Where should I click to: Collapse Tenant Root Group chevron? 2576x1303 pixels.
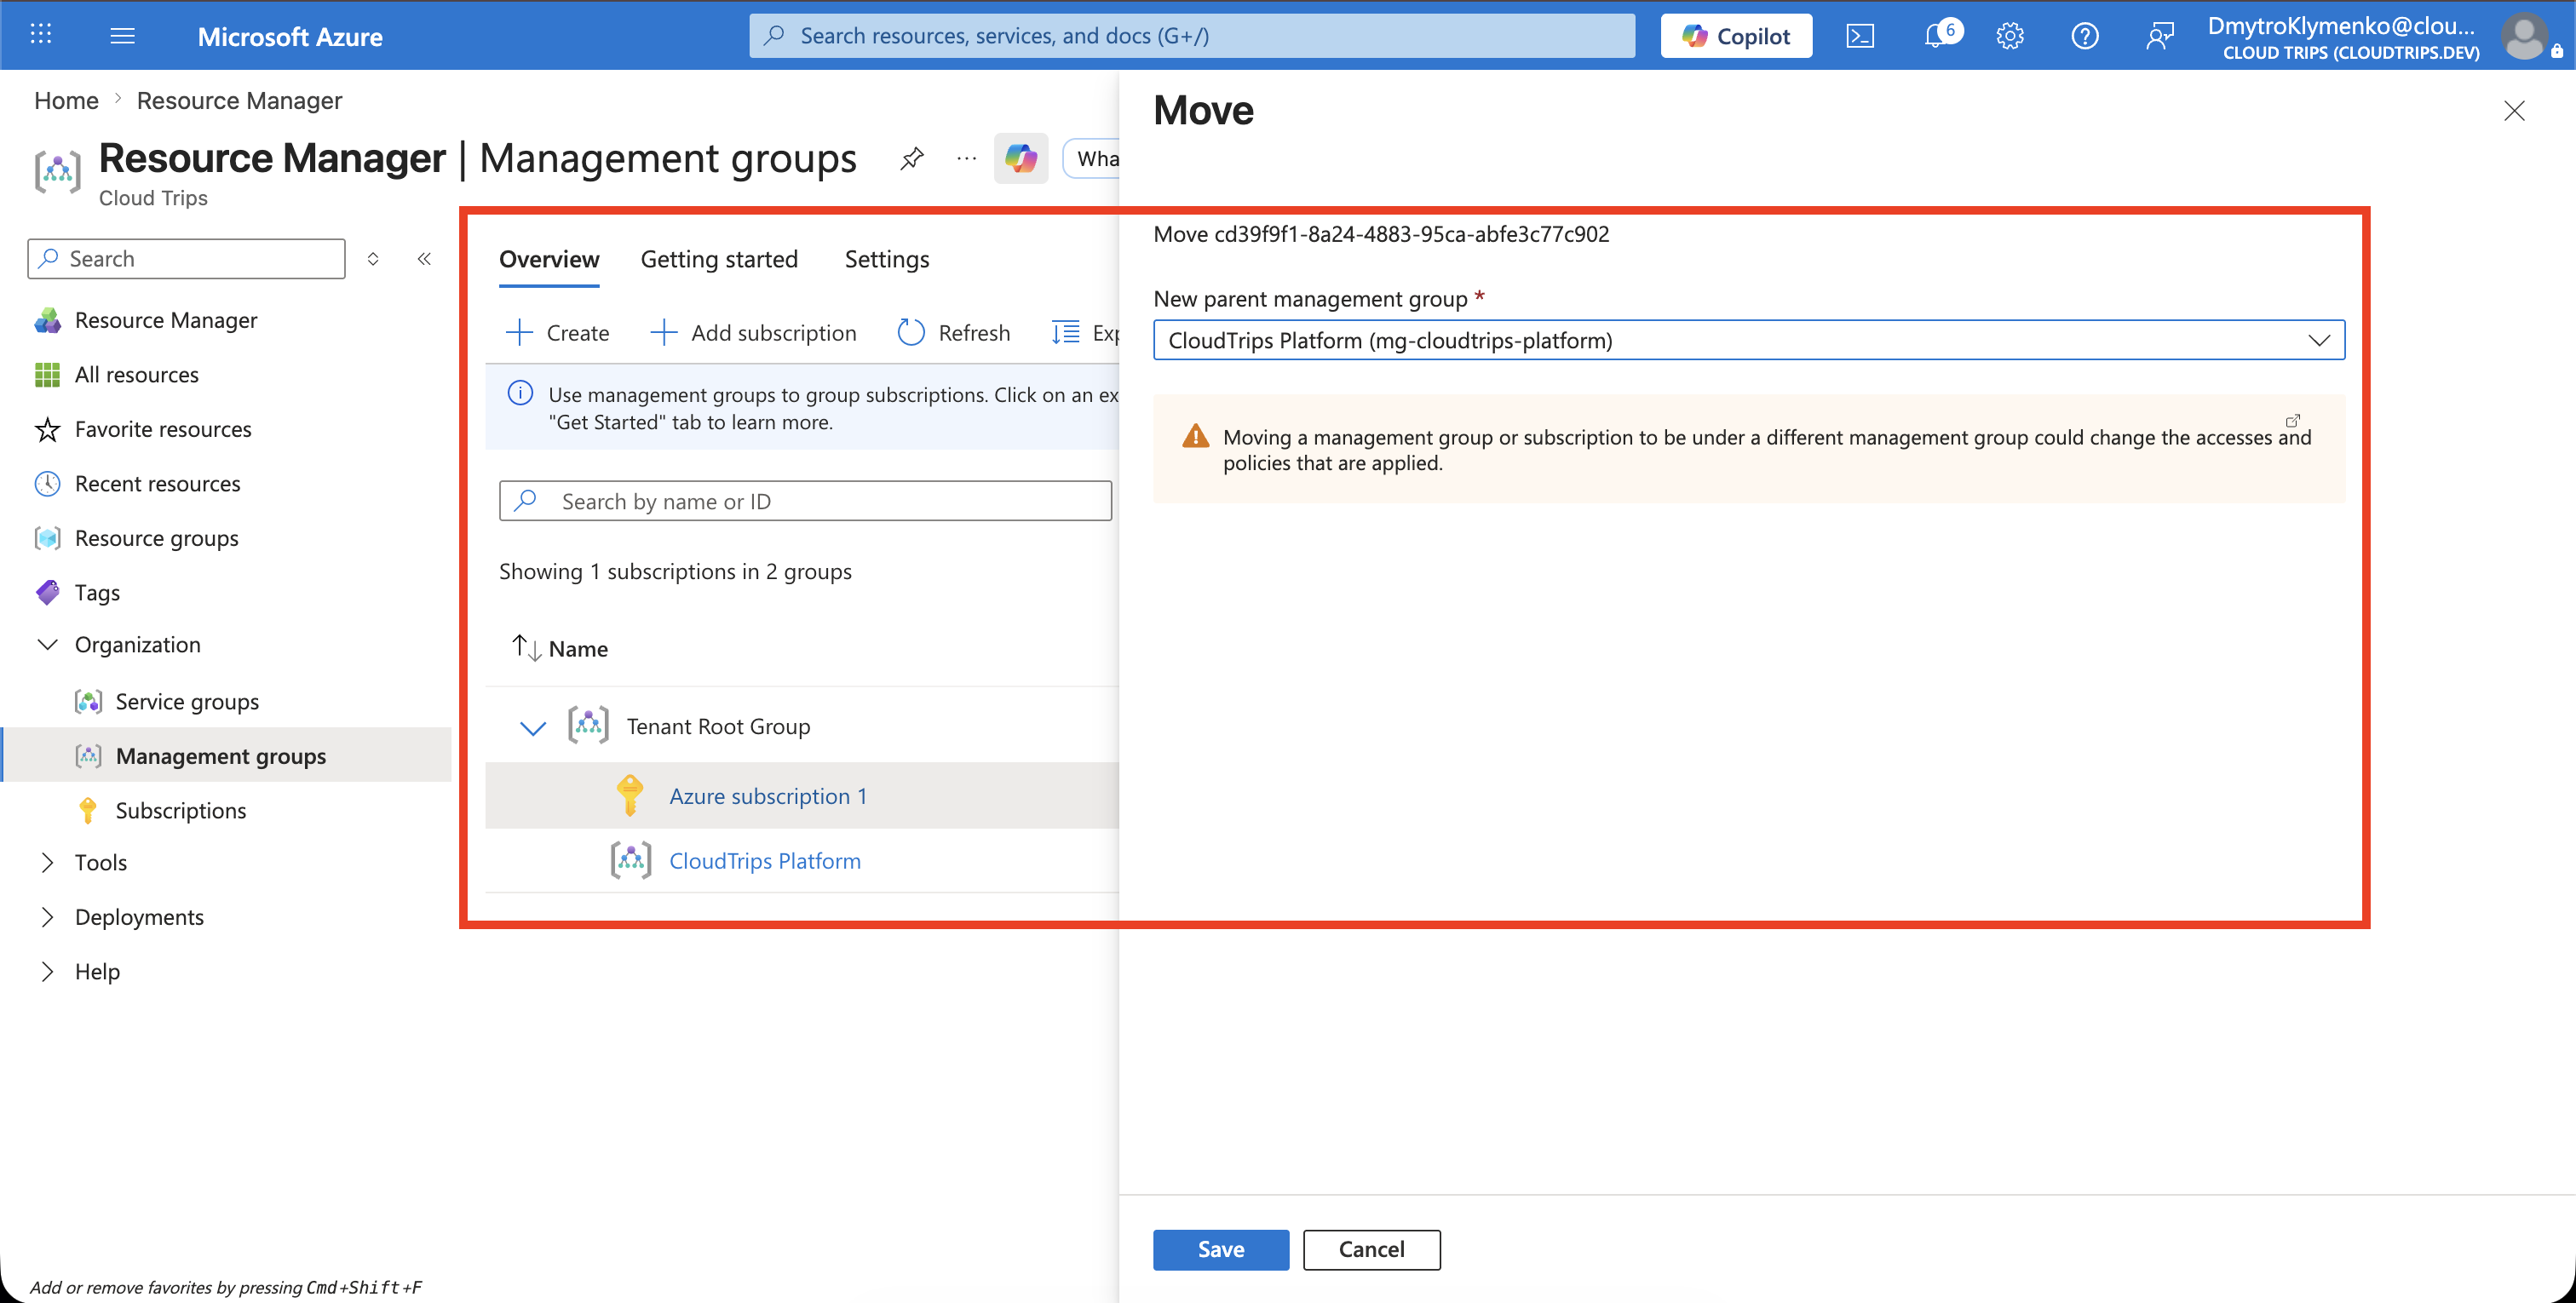click(x=533, y=727)
